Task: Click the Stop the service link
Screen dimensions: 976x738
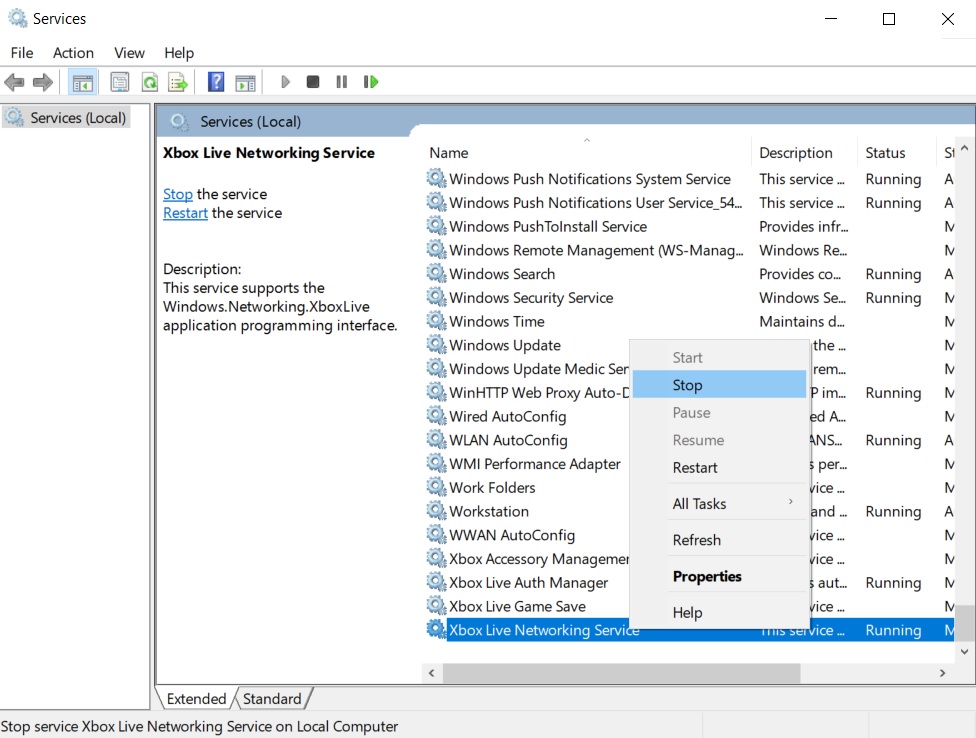Action: pos(177,194)
